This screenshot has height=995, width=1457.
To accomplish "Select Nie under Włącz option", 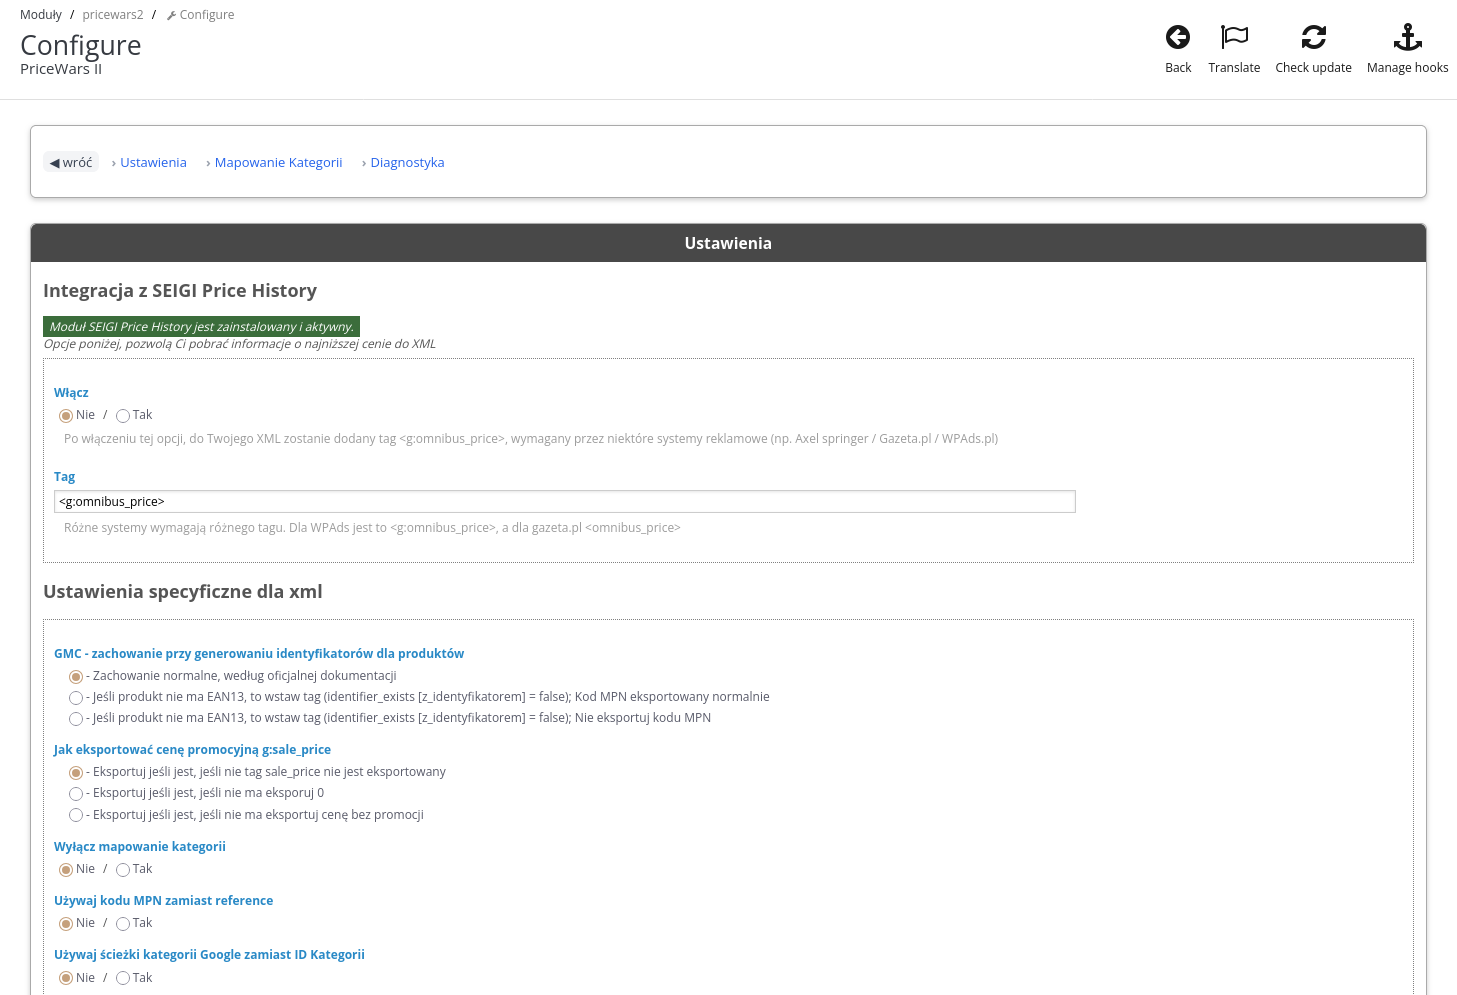I will pyautogui.click(x=66, y=416).
